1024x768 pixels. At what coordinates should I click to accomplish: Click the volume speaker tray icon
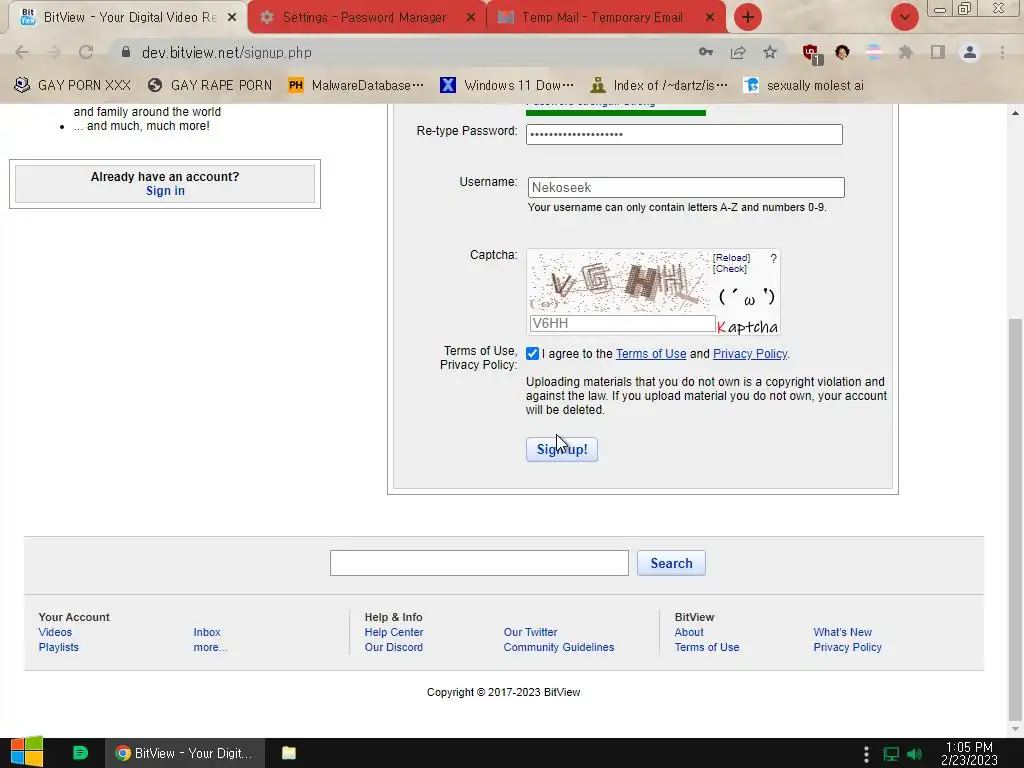(x=914, y=754)
